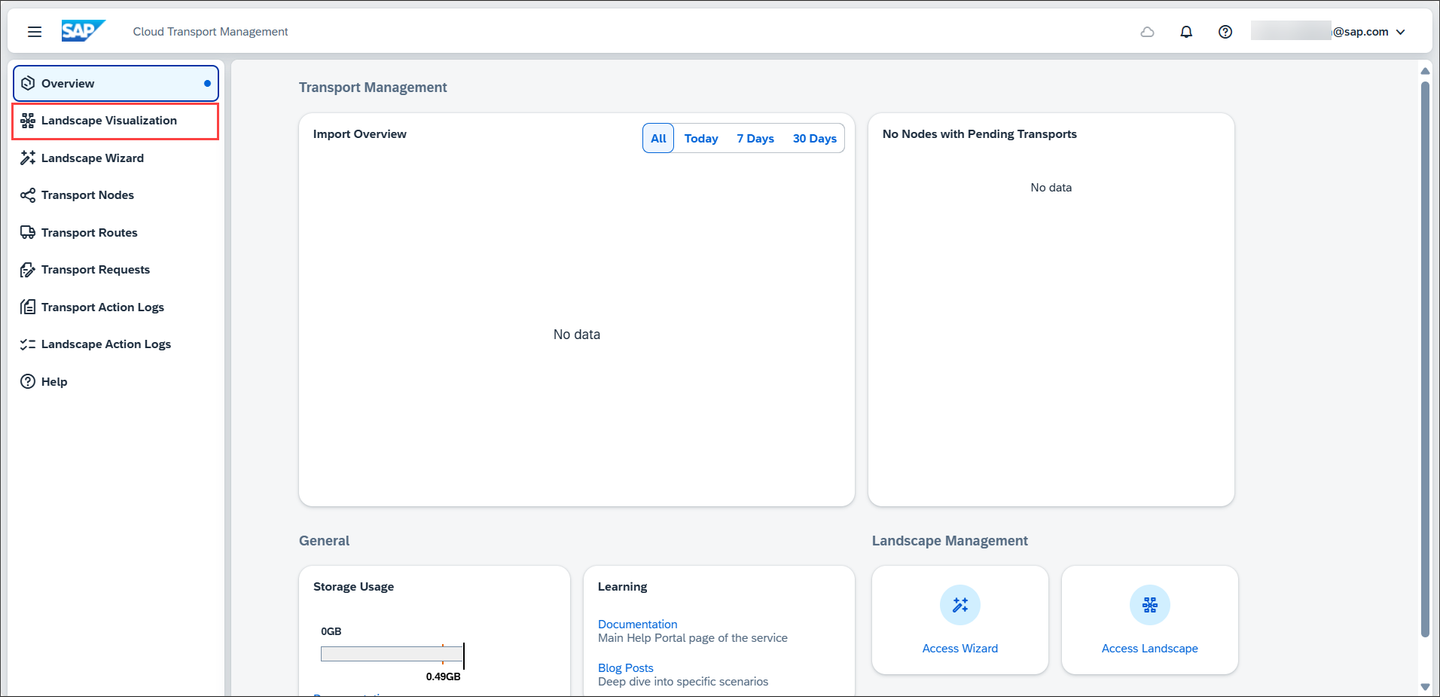
Task: Click the scrollbar up arrow
Action: pos(1425,70)
